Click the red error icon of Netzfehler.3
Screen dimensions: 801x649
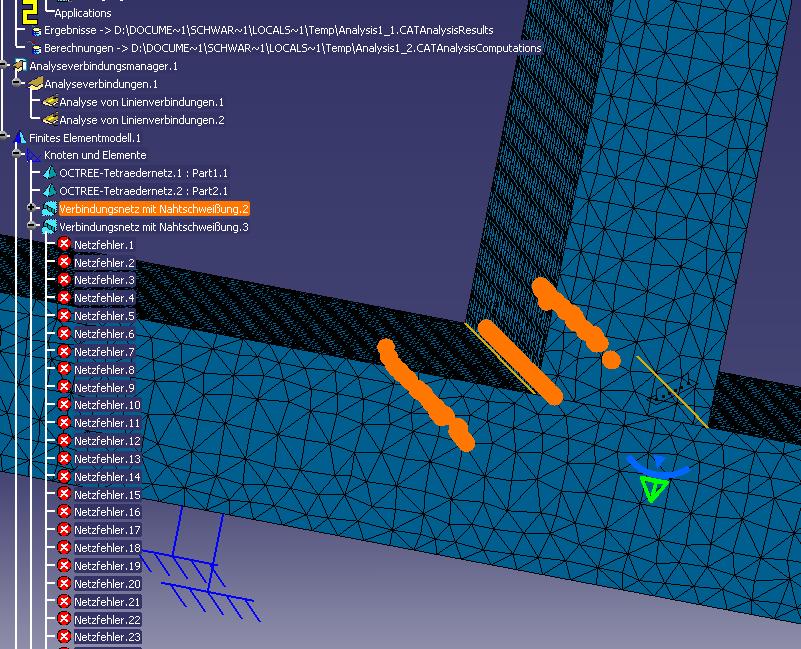pos(64,280)
